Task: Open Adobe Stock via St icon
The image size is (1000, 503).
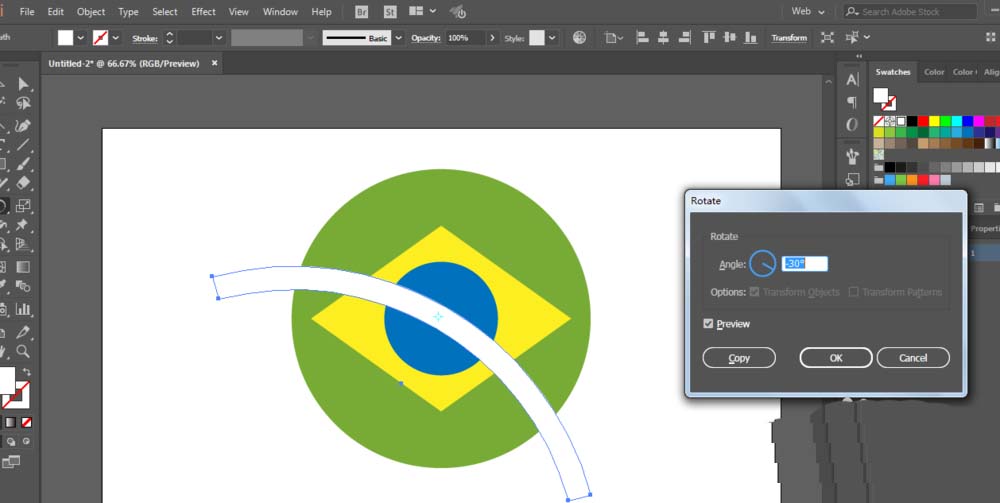Action: [390, 11]
